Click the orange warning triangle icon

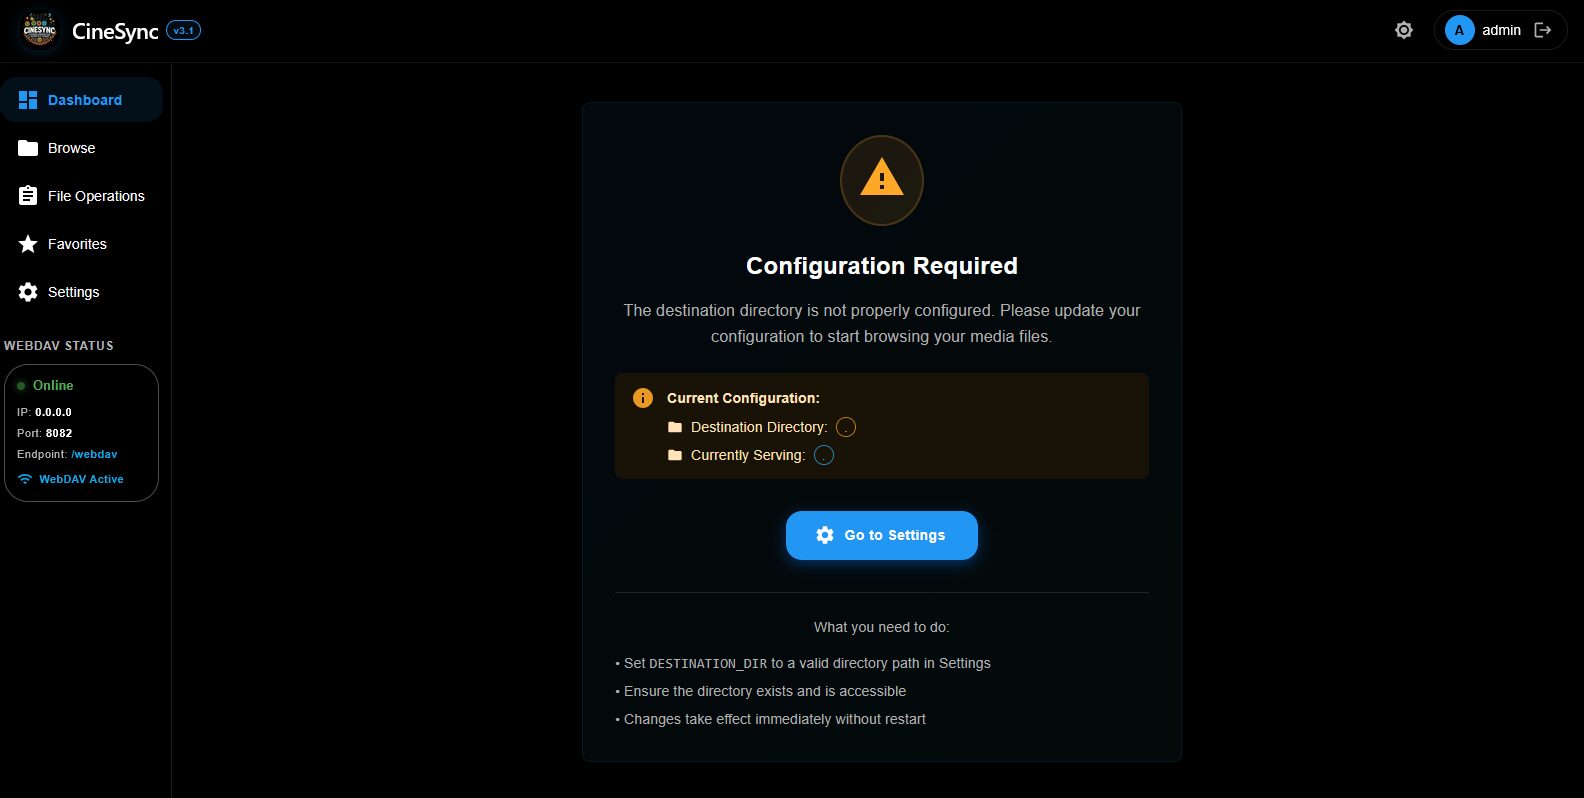(x=881, y=179)
